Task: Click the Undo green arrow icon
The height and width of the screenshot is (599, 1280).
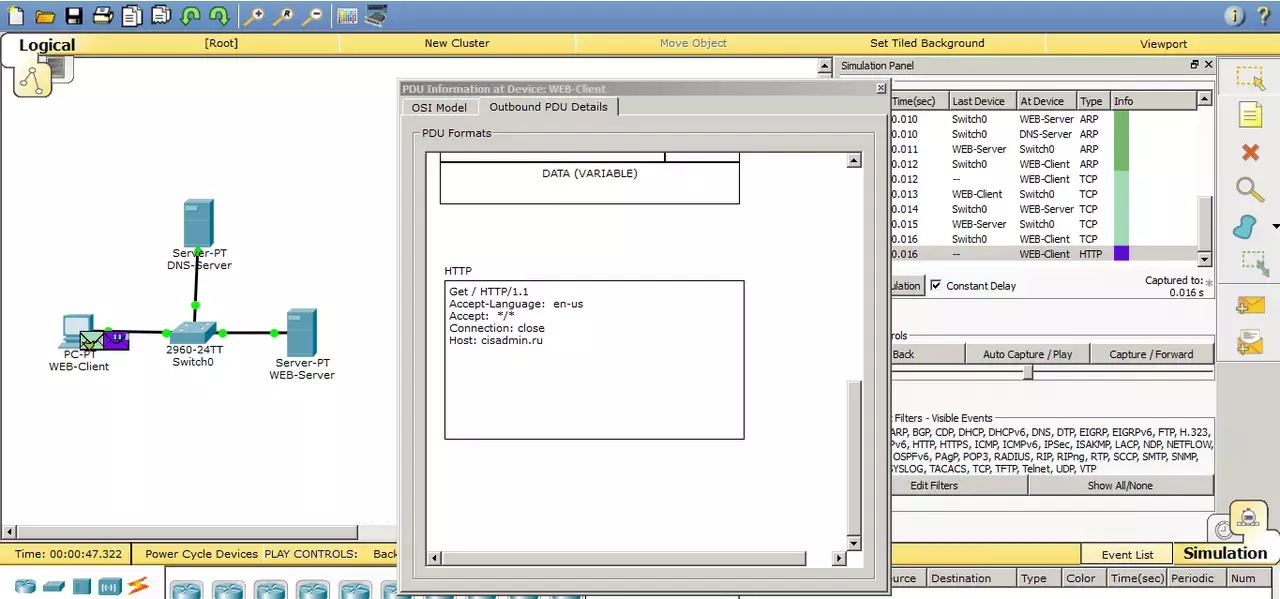Action: click(190, 16)
